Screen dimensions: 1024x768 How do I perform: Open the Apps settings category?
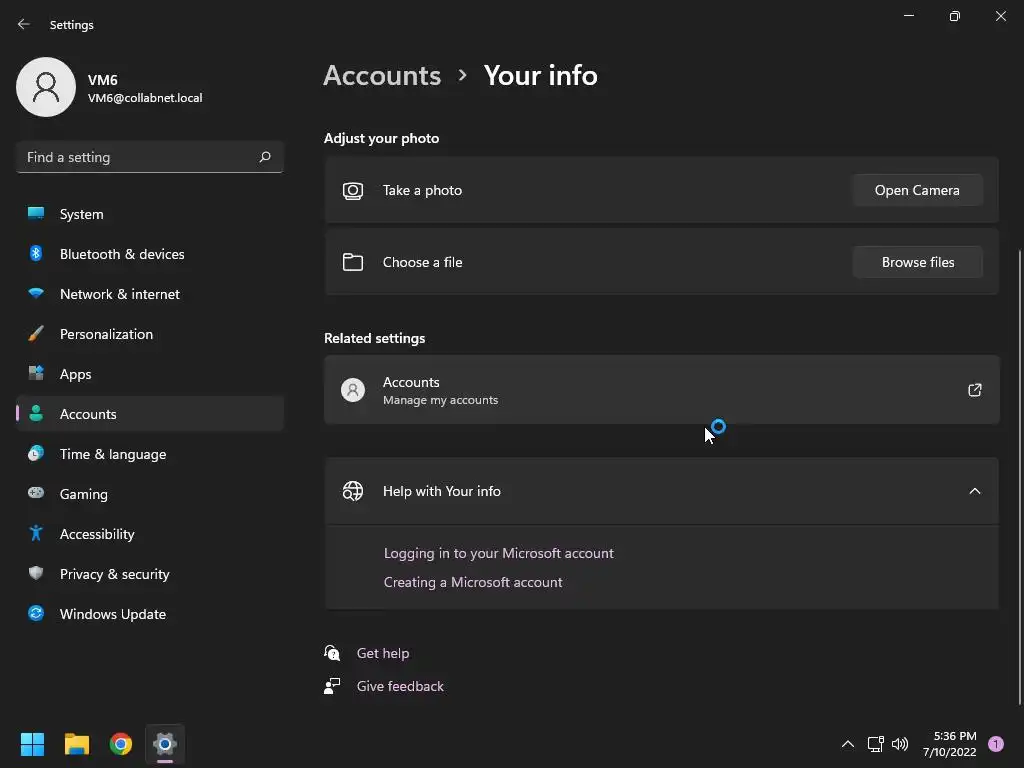click(x=75, y=374)
